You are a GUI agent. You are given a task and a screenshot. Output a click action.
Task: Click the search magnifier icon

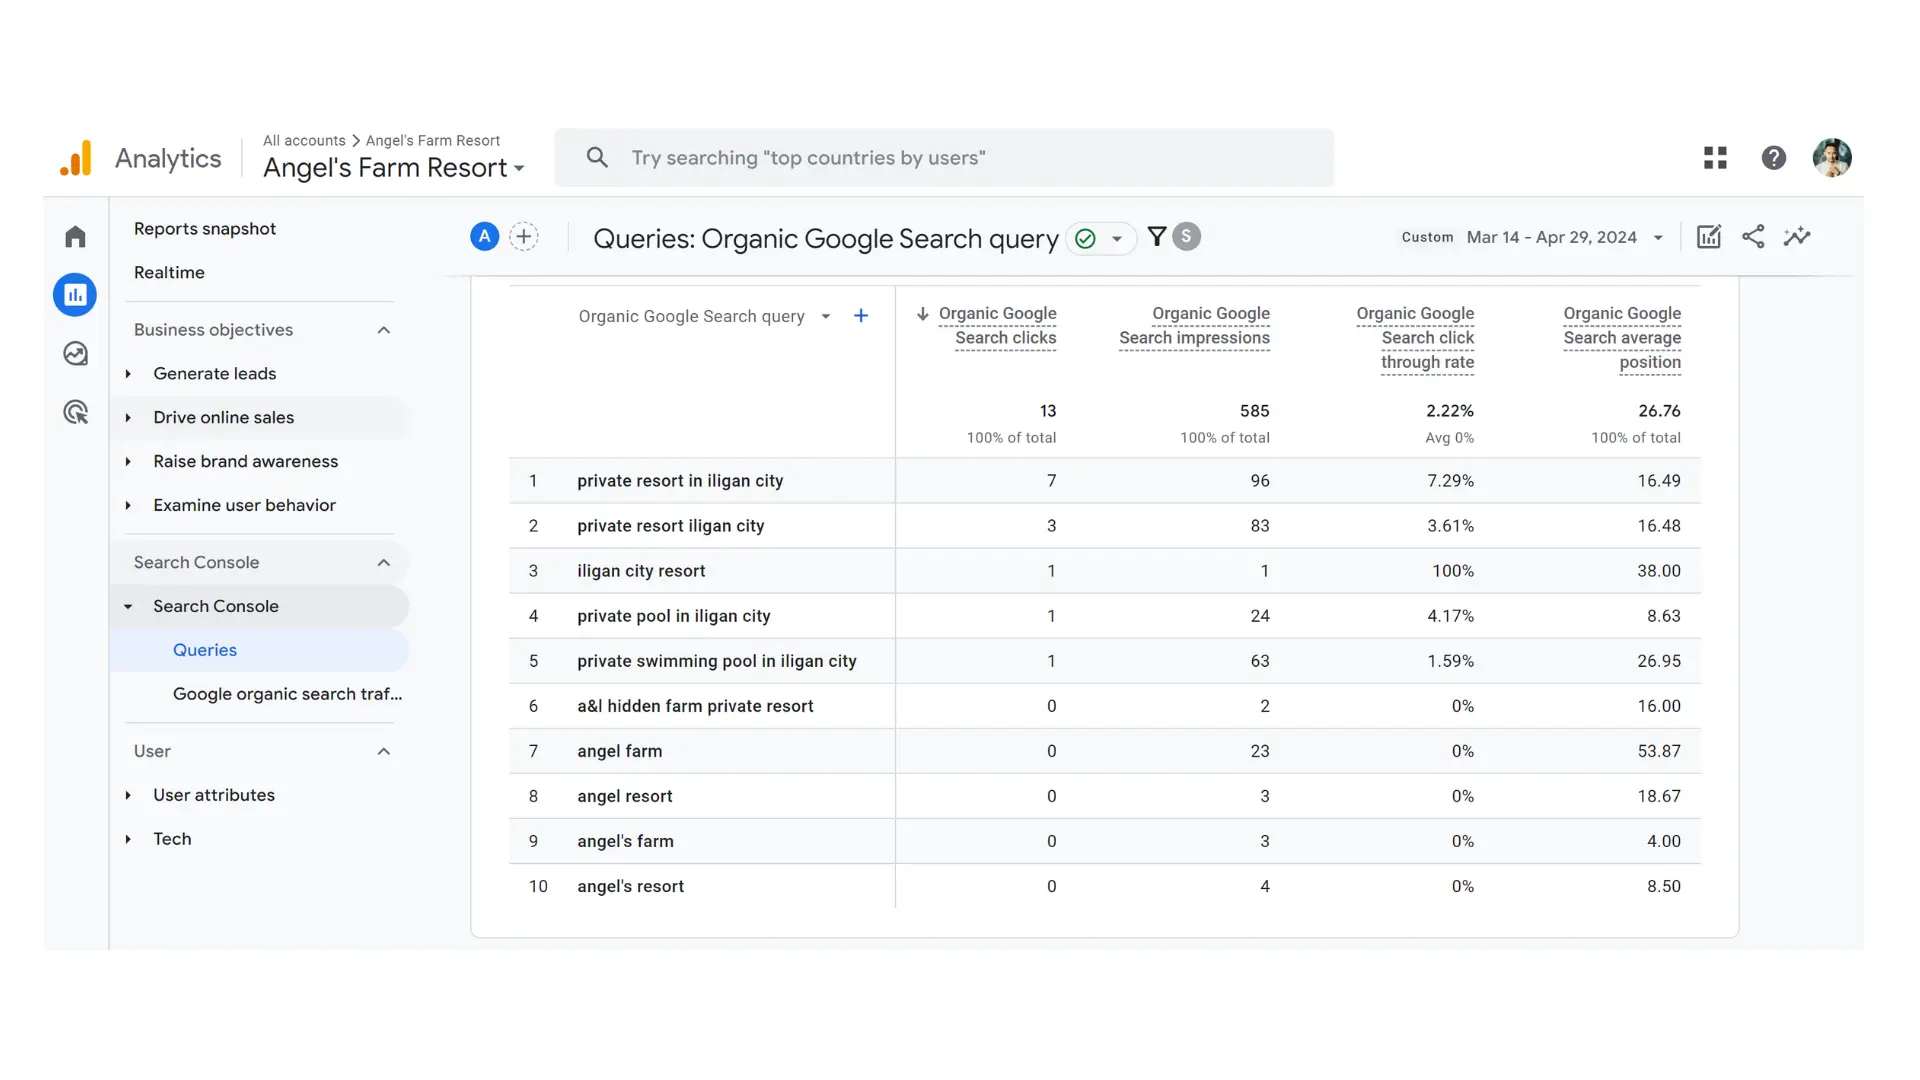pyautogui.click(x=597, y=157)
